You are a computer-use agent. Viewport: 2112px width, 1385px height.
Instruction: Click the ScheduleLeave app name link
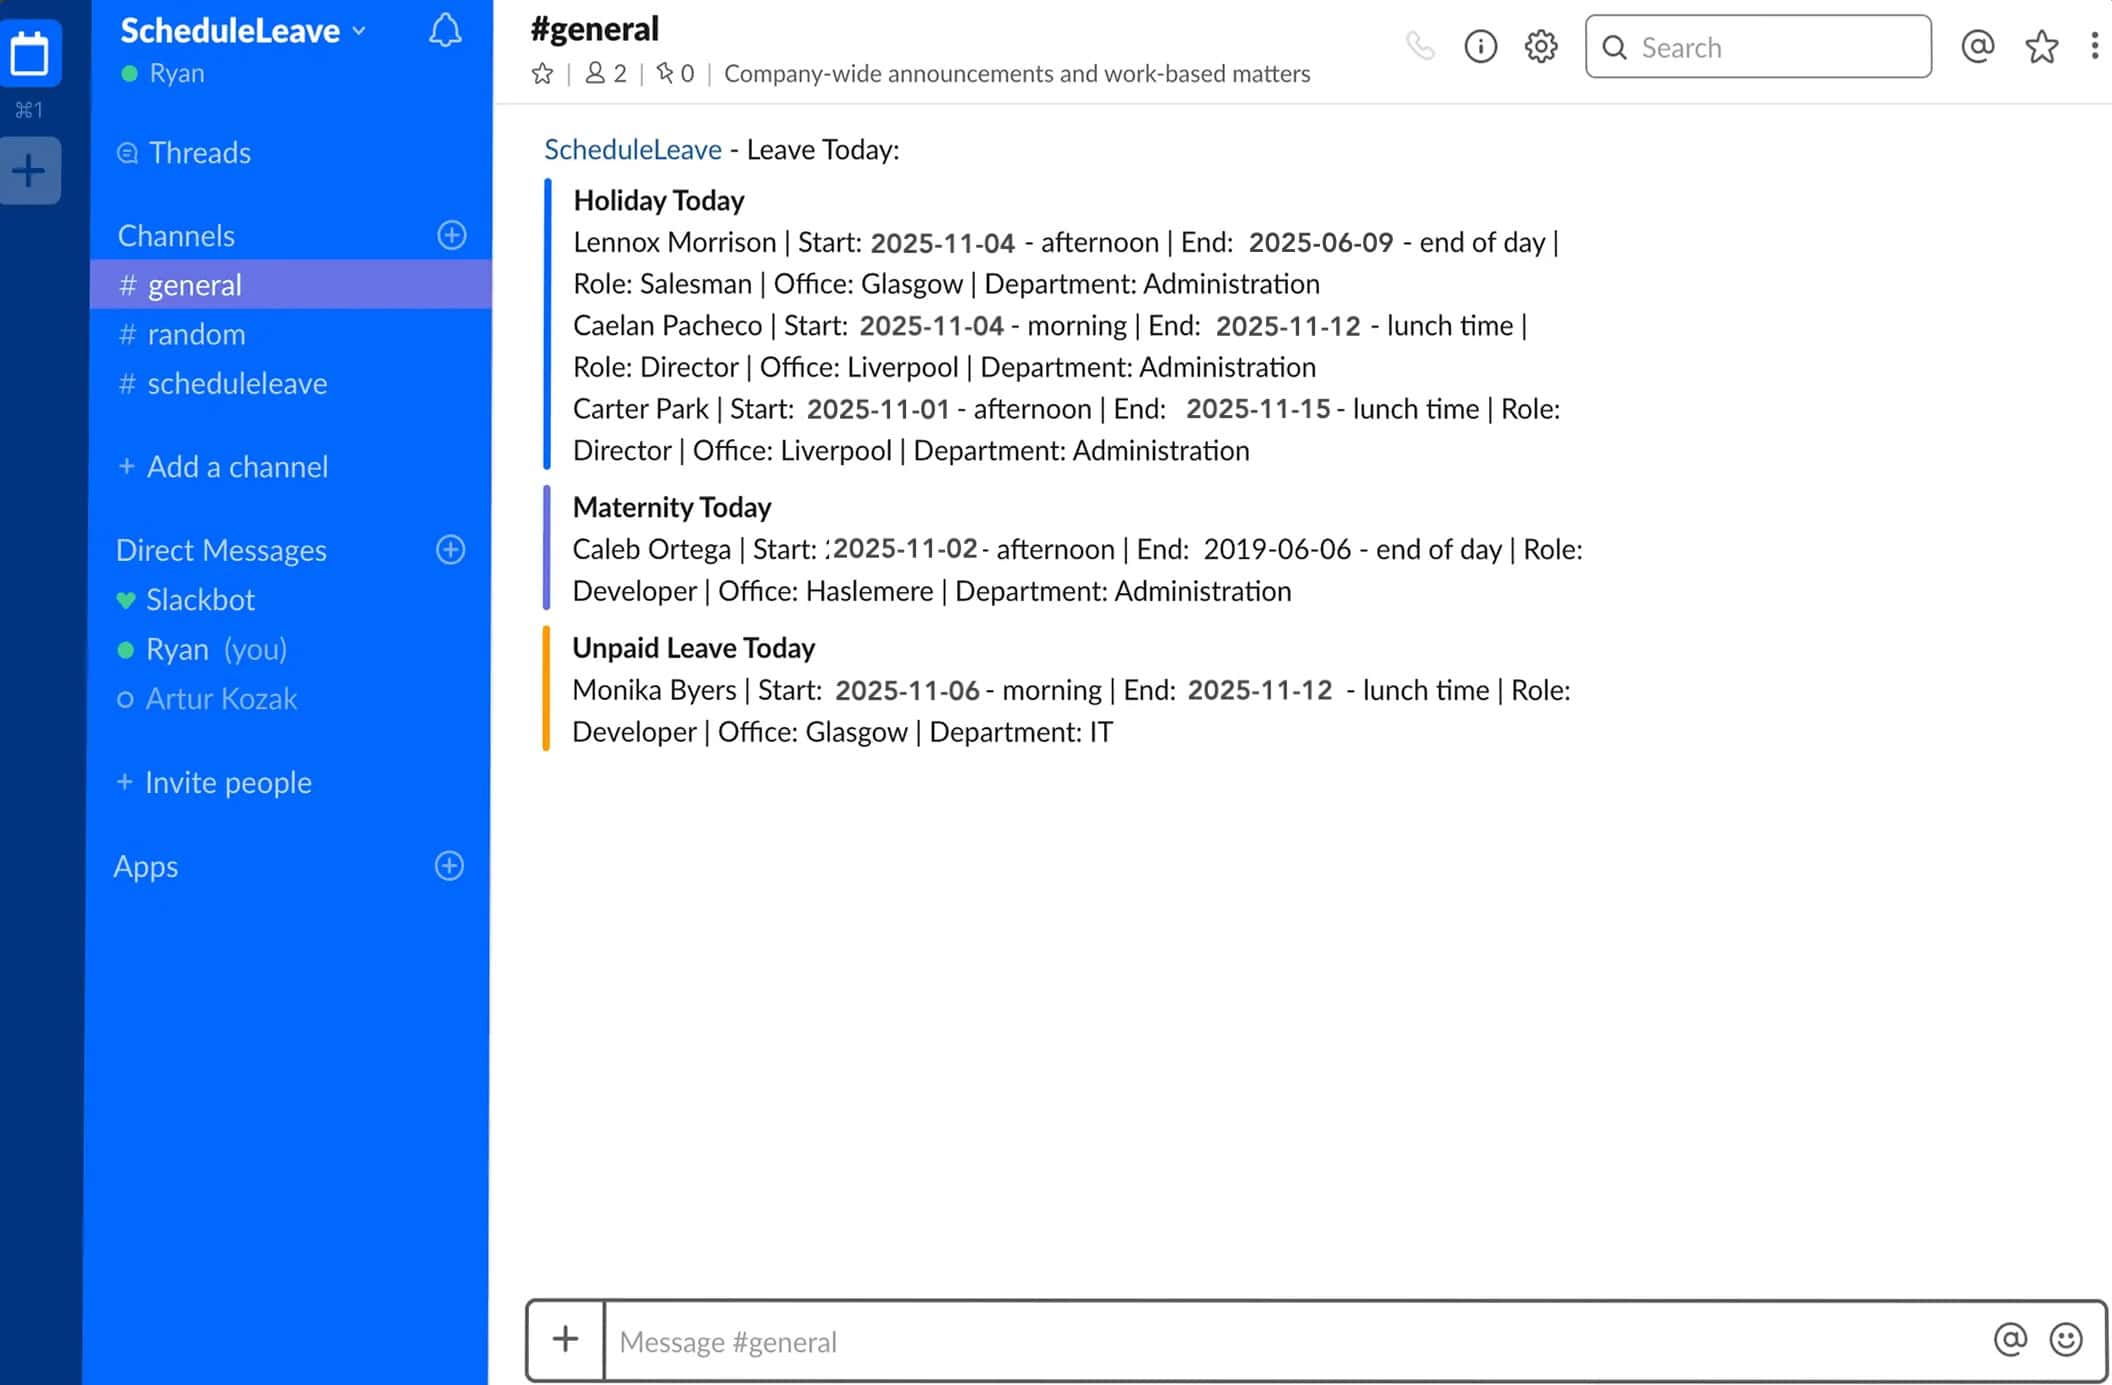pyautogui.click(x=632, y=149)
